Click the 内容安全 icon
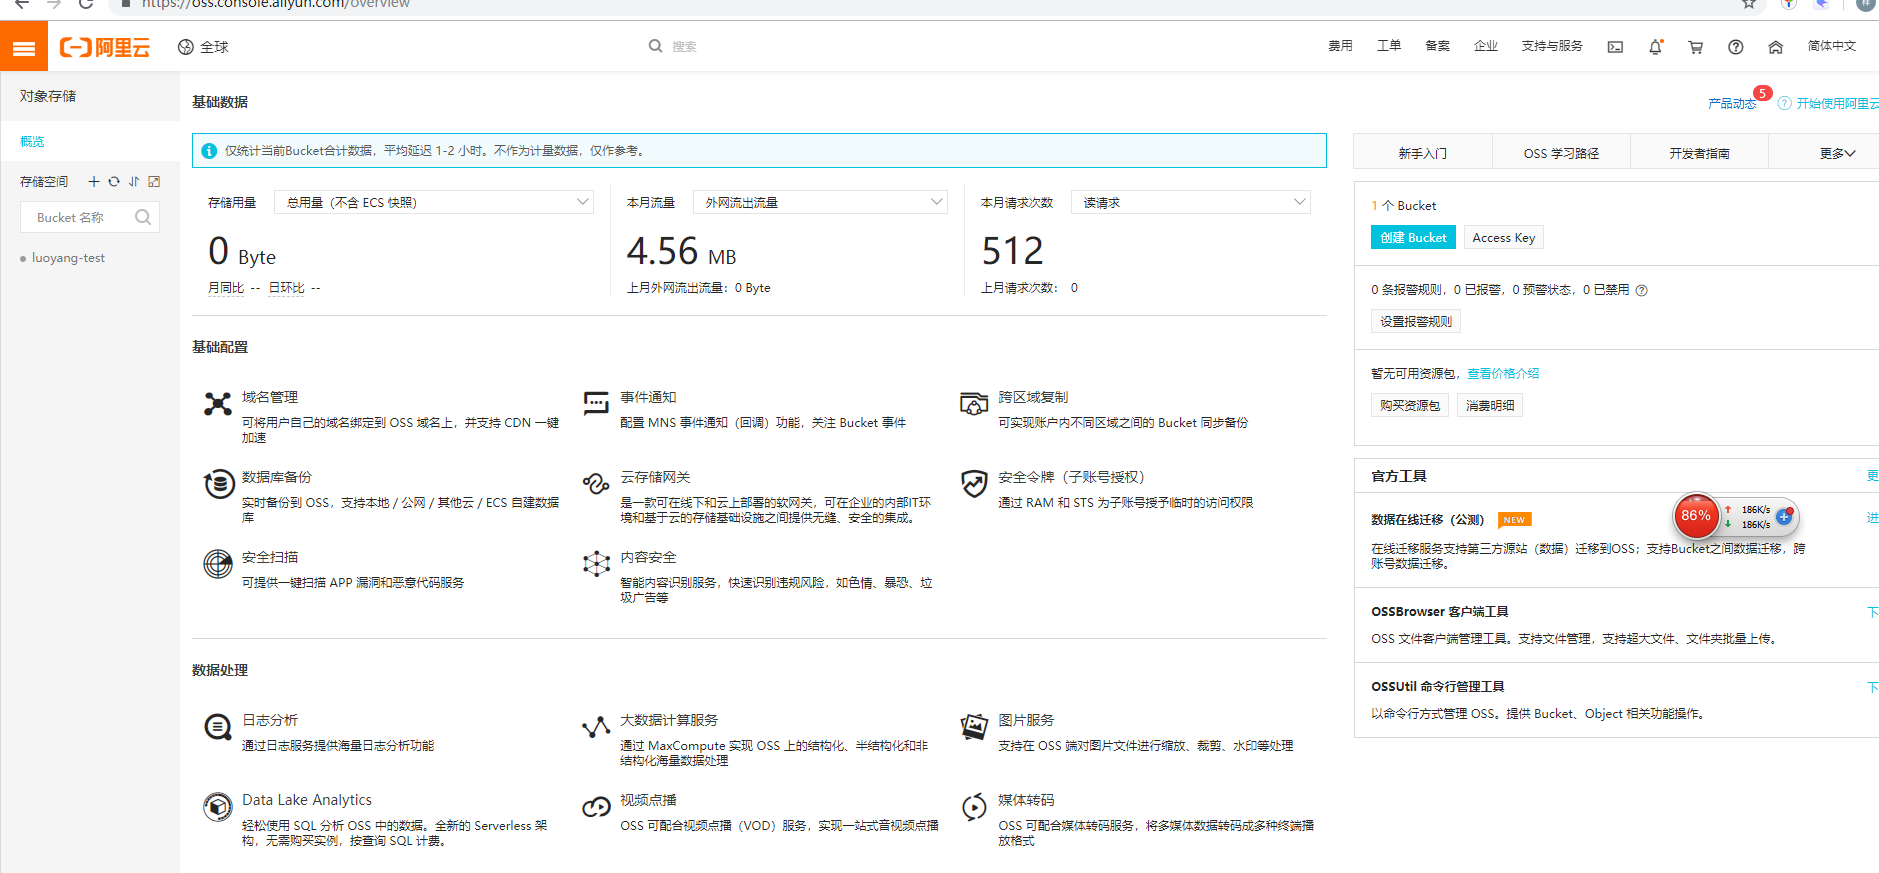This screenshot has height=873, width=1879. (x=596, y=564)
